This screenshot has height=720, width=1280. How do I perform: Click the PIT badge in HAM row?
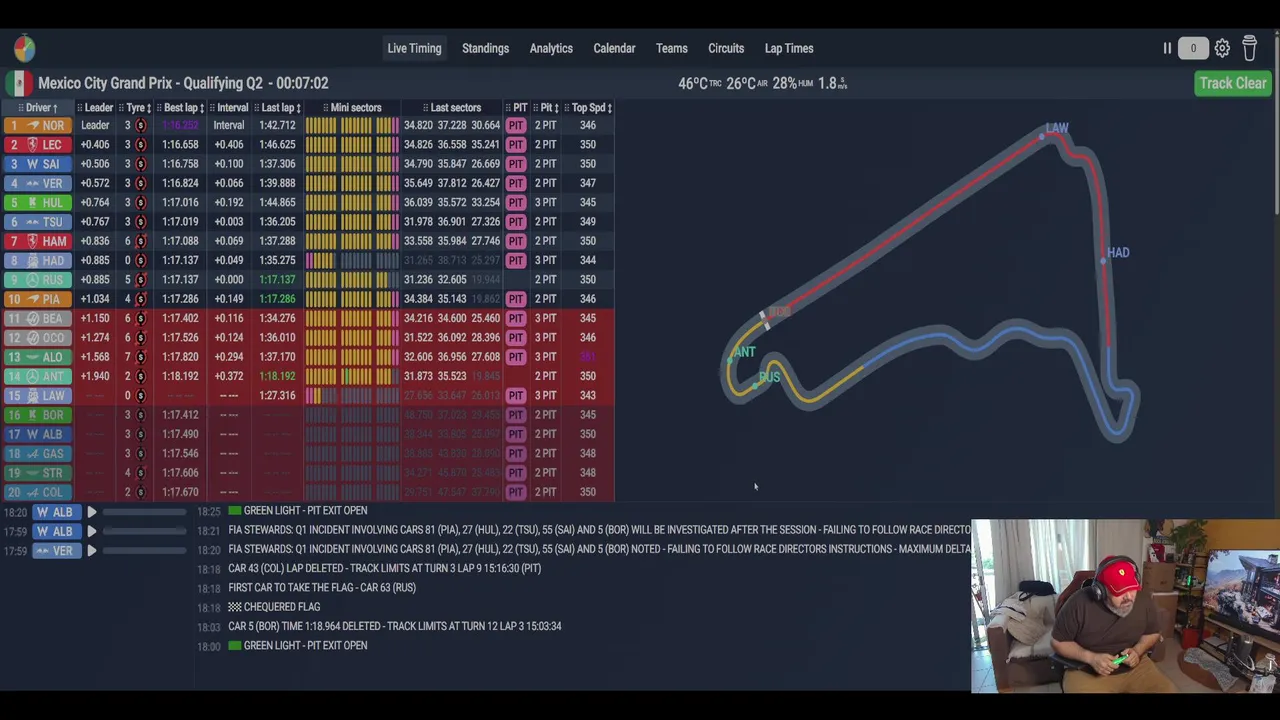[516, 241]
